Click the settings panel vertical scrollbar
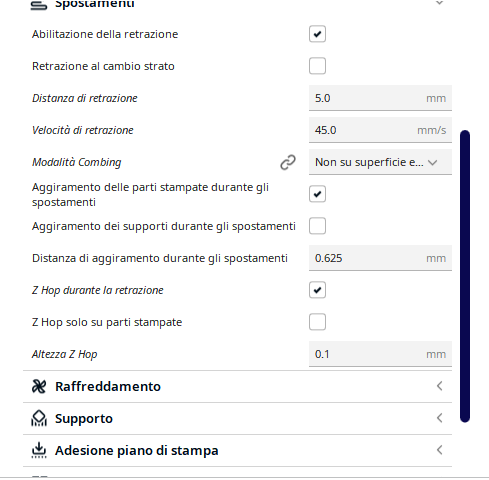 click(465, 276)
